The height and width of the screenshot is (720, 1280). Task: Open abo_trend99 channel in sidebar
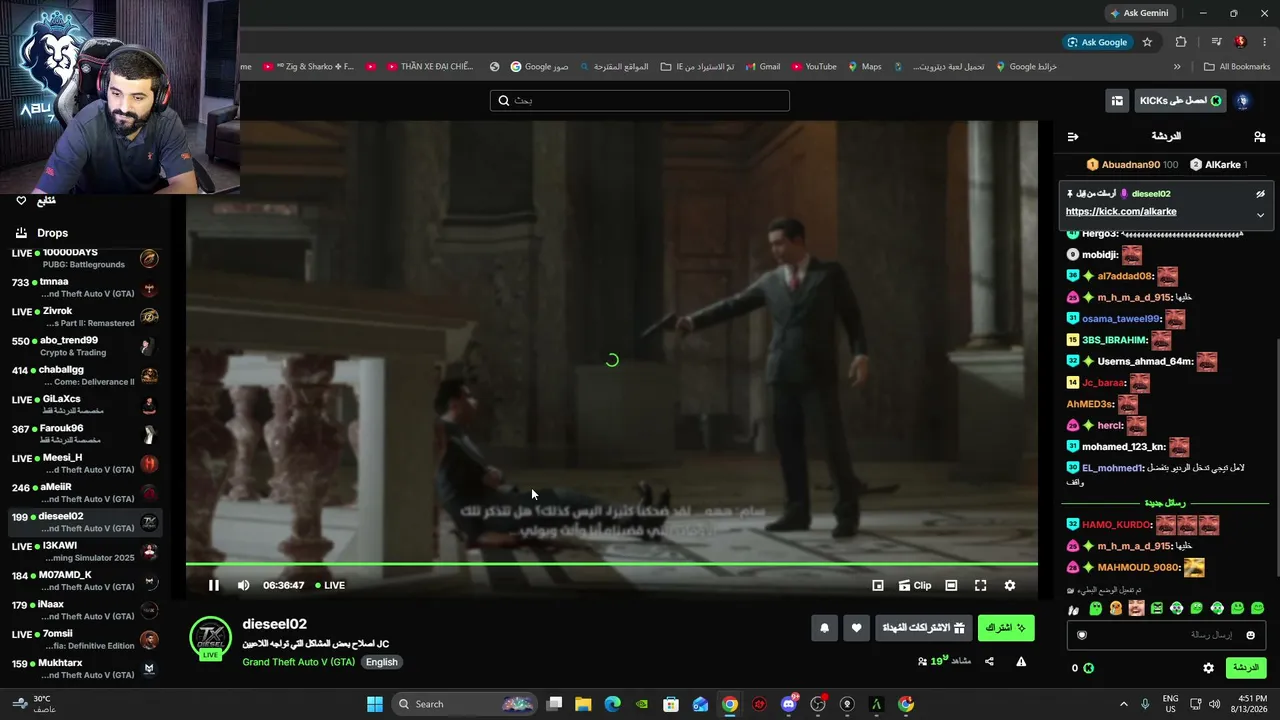click(84, 346)
